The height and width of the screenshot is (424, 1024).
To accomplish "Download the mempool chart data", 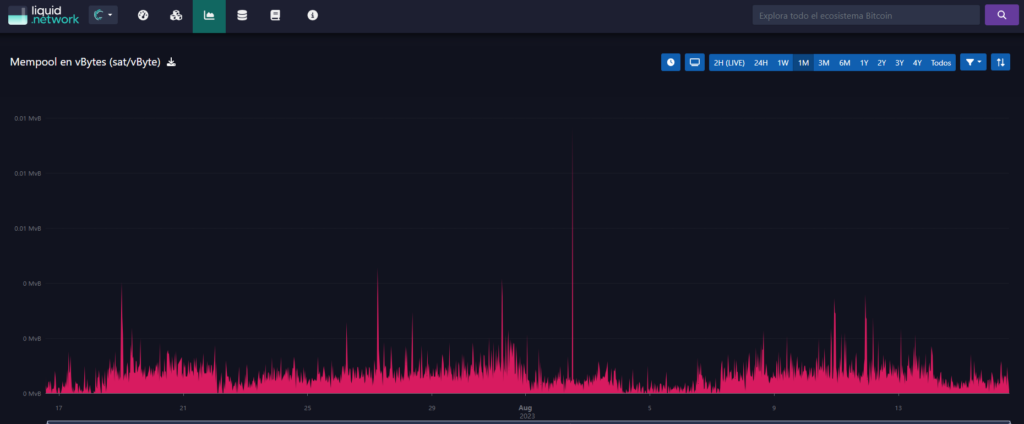I will click(x=171, y=62).
